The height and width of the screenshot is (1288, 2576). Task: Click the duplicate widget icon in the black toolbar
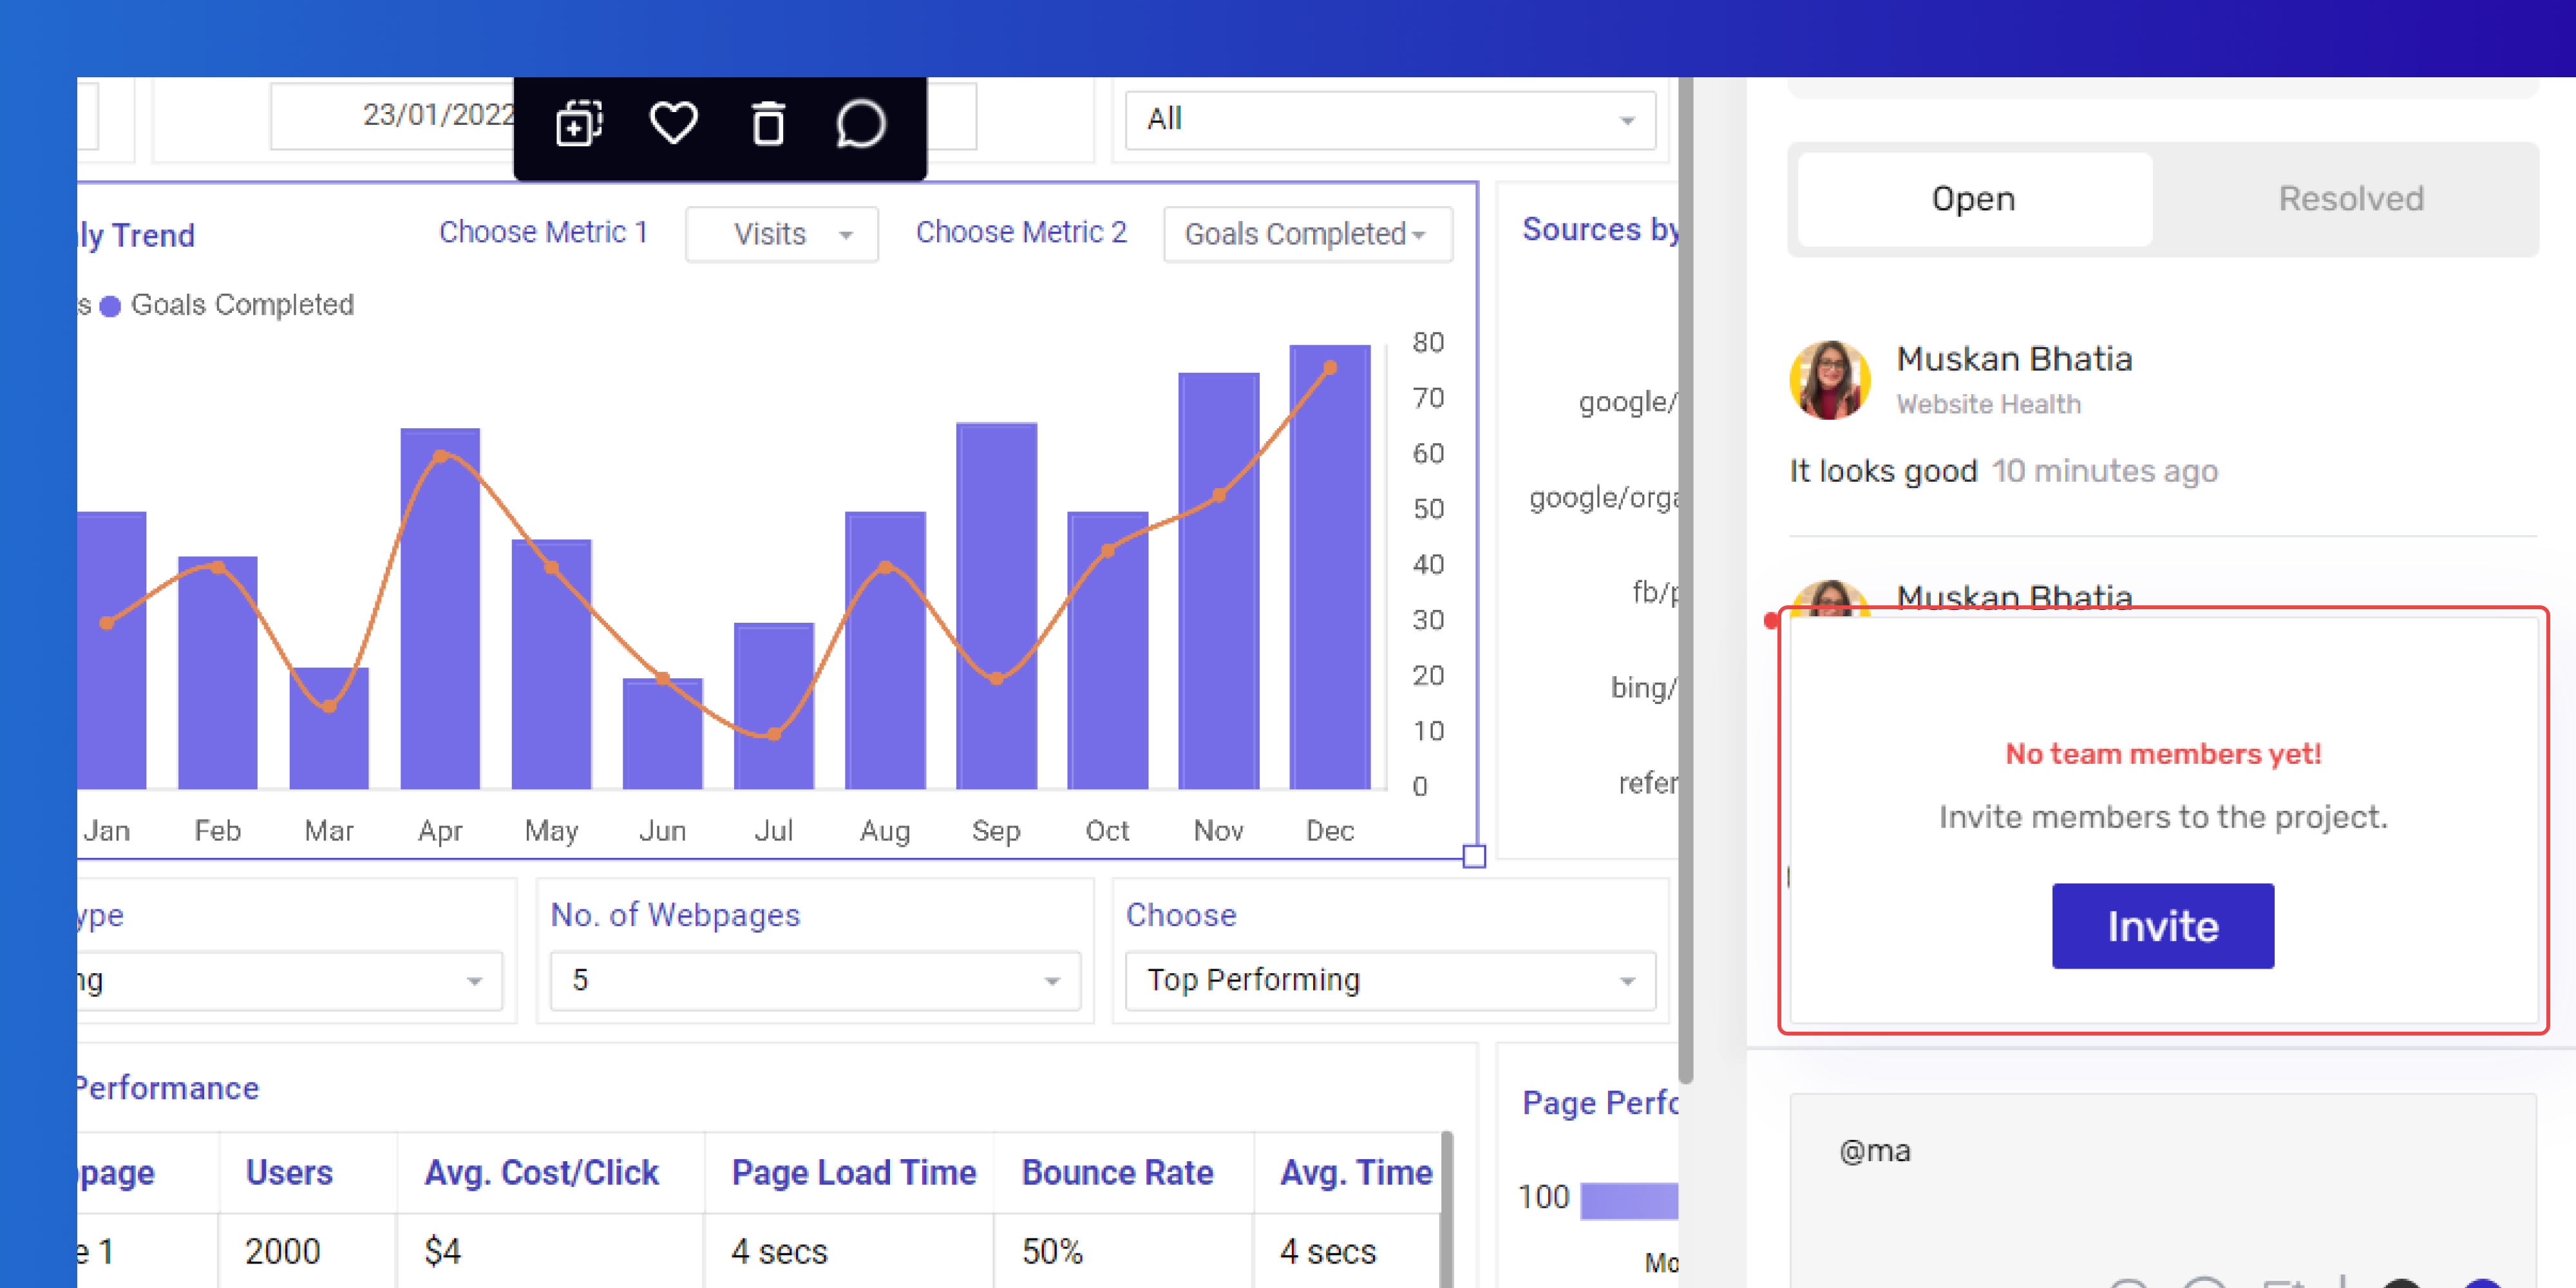coord(579,124)
